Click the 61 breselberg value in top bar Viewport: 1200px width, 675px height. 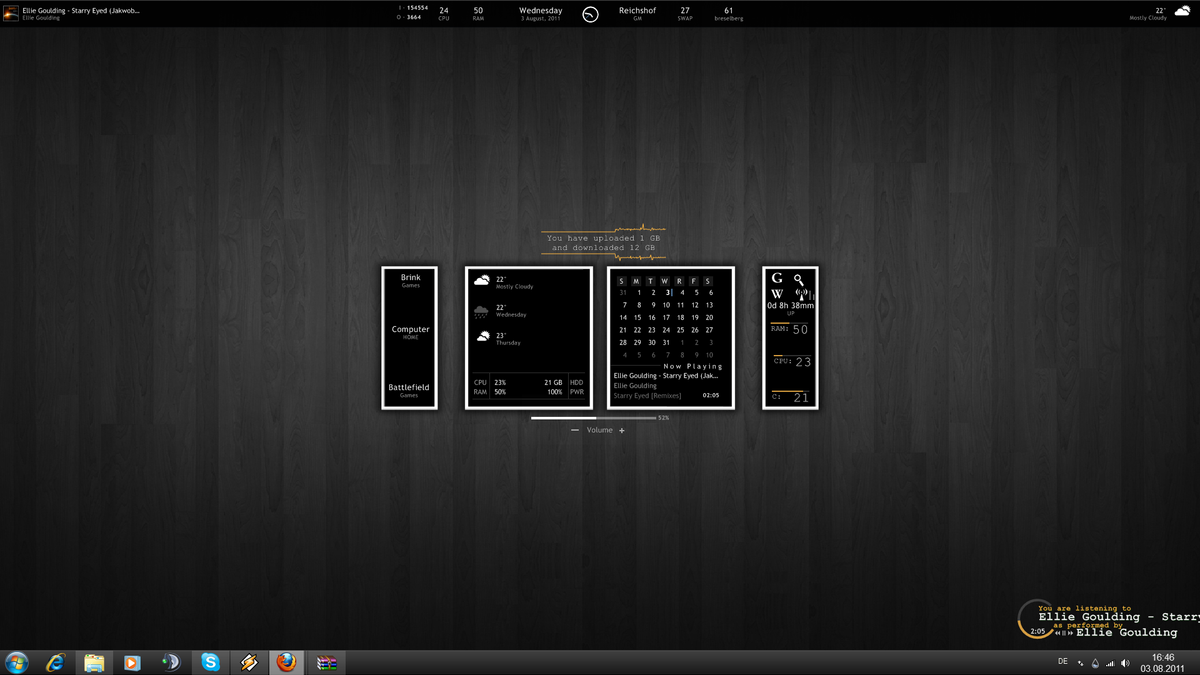tap(728, 13)
